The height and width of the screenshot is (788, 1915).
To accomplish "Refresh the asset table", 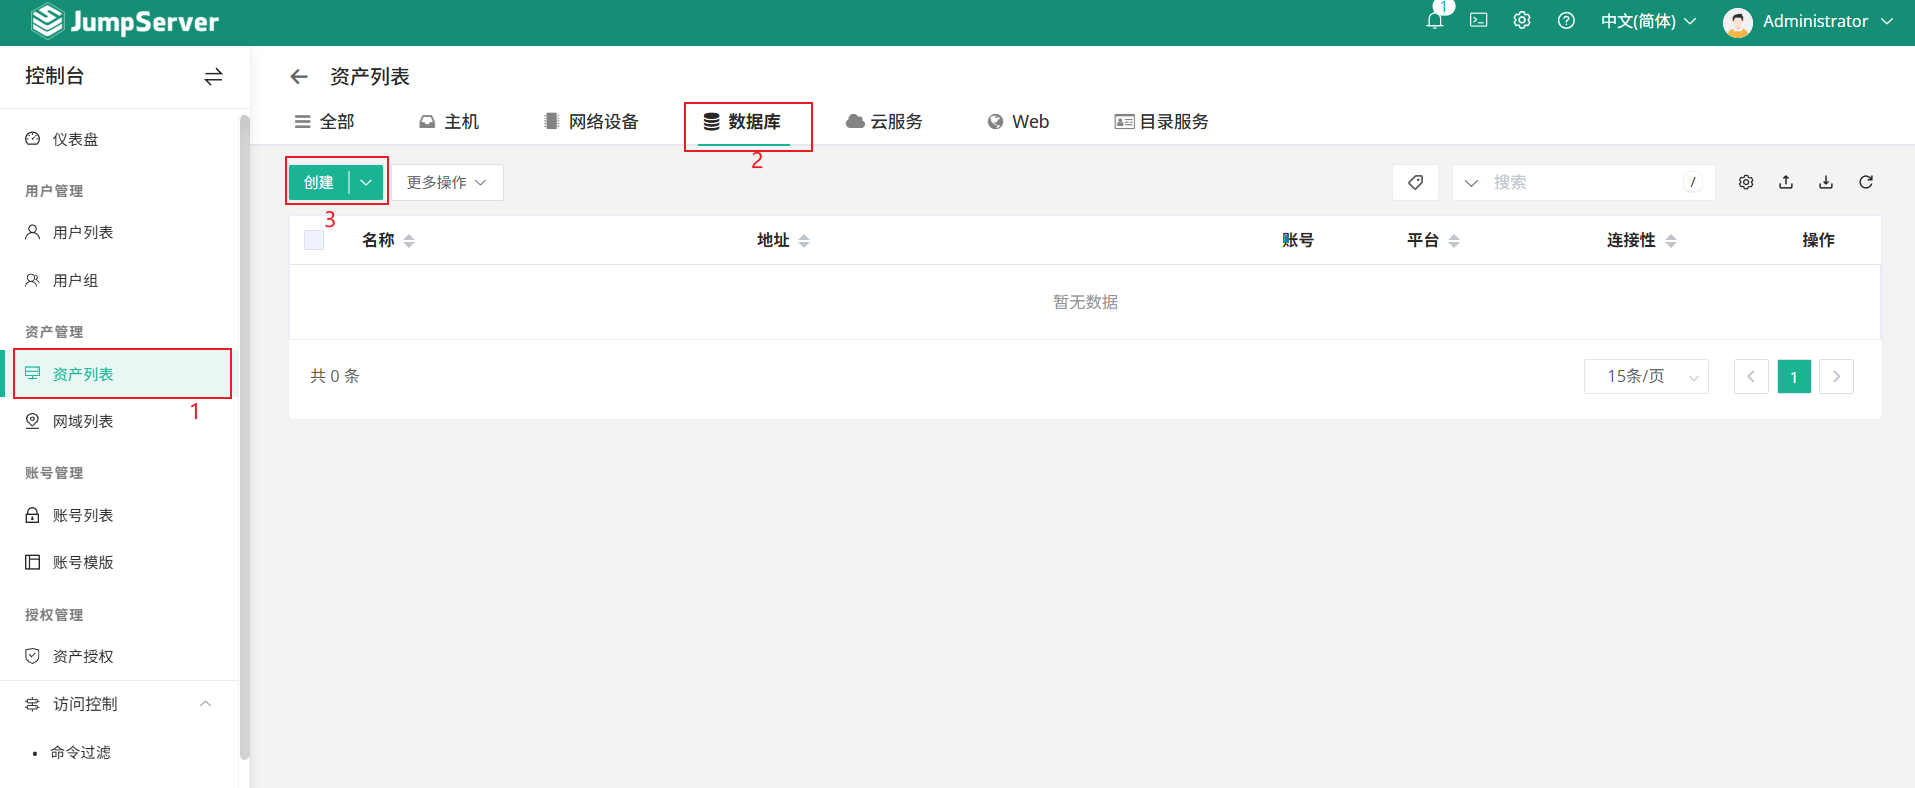I will tap(1866, 182).
